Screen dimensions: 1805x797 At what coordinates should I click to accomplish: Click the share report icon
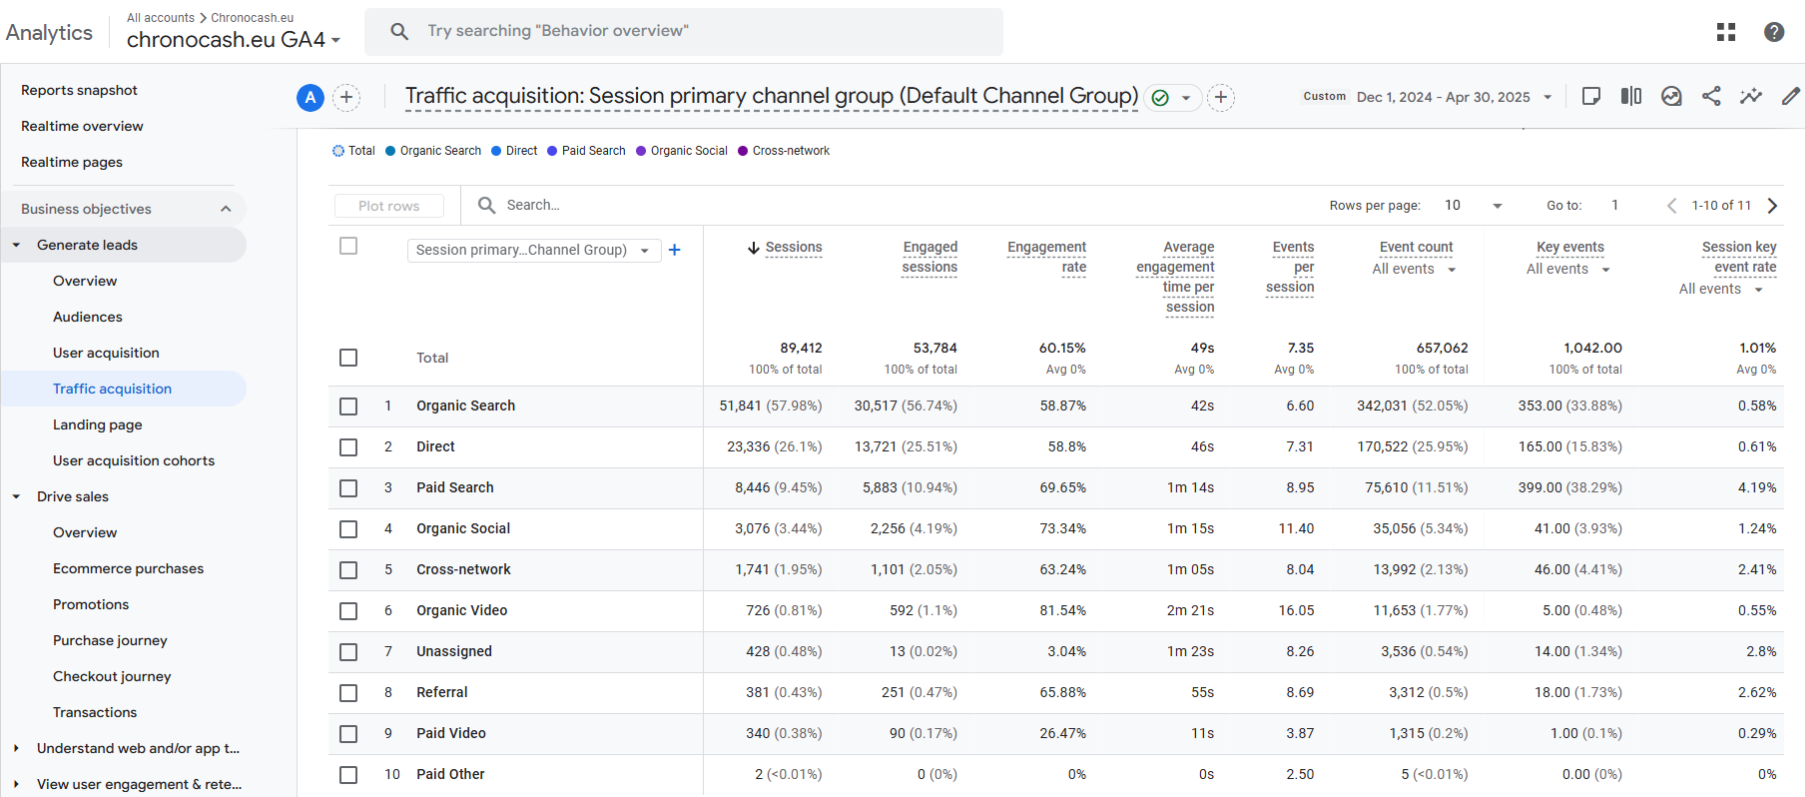1711,96
